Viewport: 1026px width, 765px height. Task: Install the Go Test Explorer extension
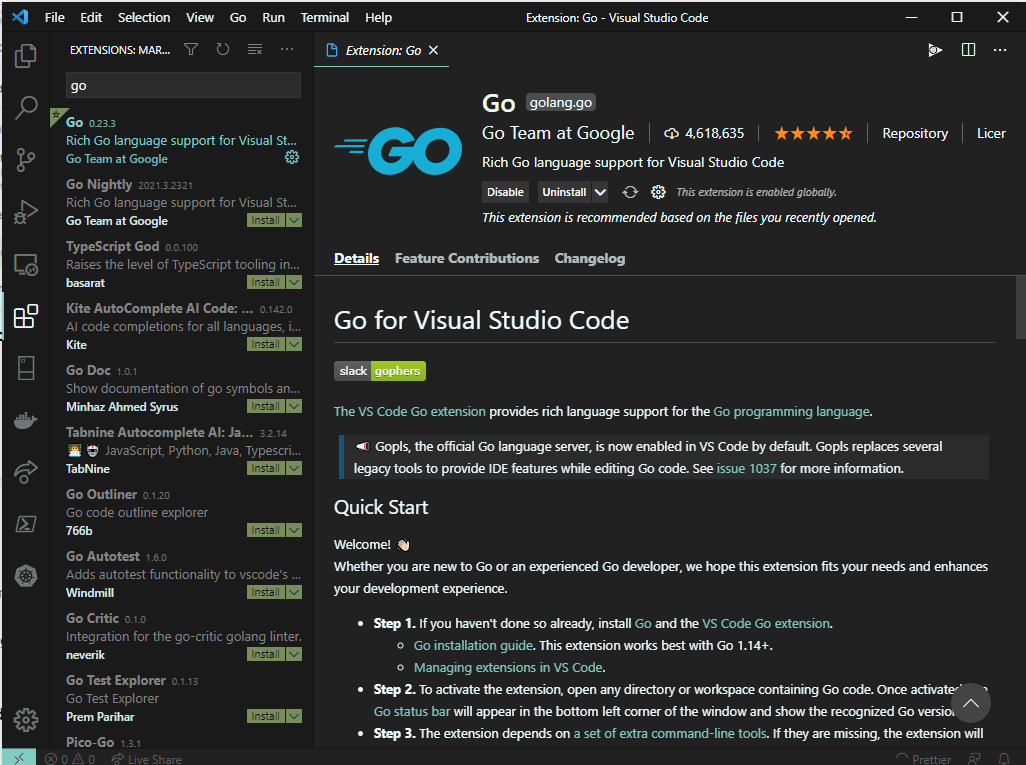[266, 717]
